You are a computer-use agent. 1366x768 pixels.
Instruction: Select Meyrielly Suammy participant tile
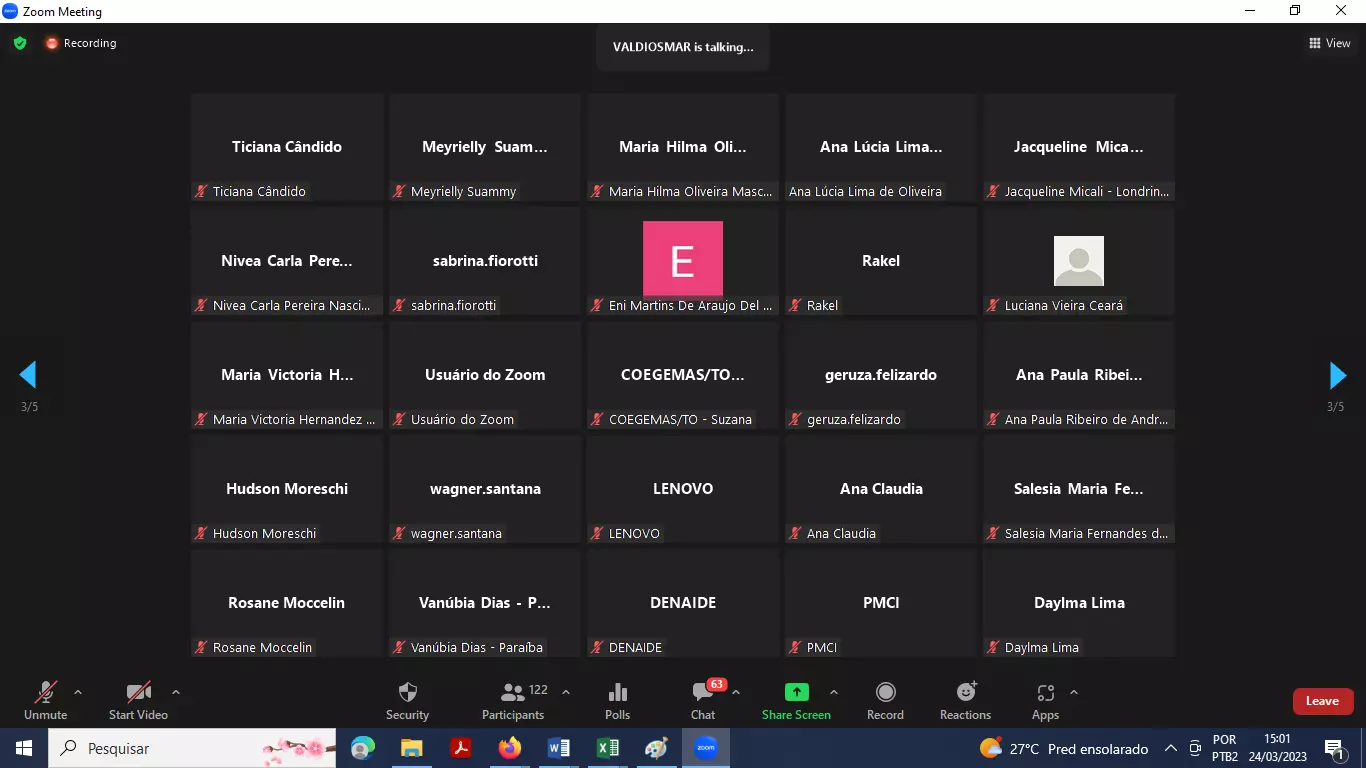click(x=485, y=147)
